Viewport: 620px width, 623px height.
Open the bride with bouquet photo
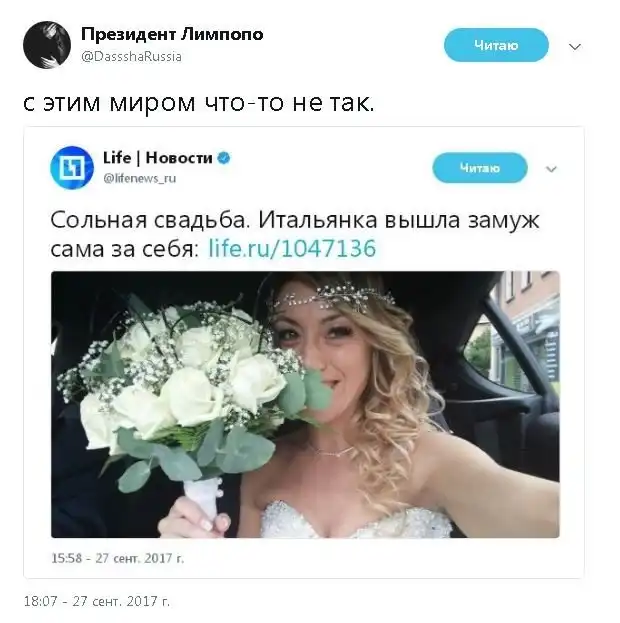coord(305,404)
